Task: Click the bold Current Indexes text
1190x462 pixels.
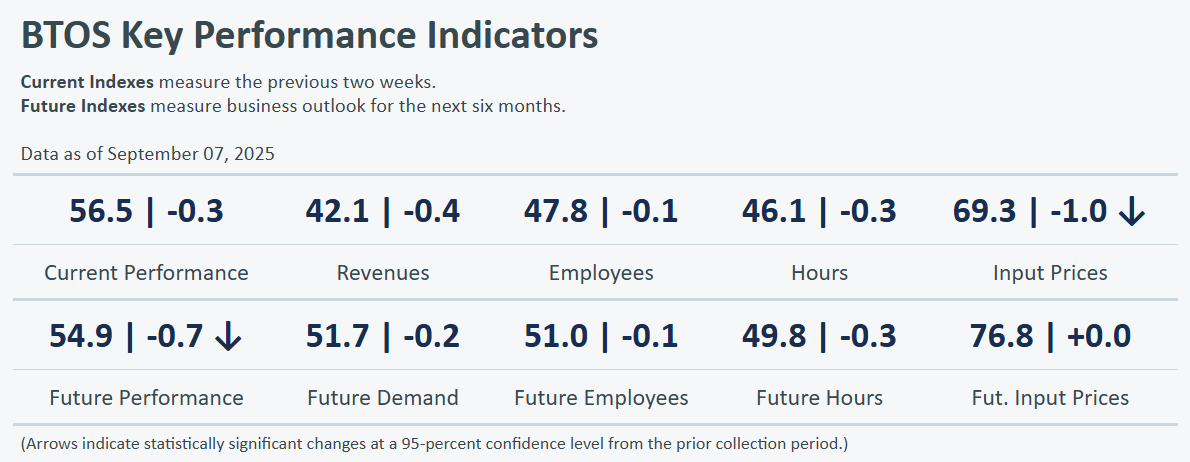Action: [x=87, y=82]
